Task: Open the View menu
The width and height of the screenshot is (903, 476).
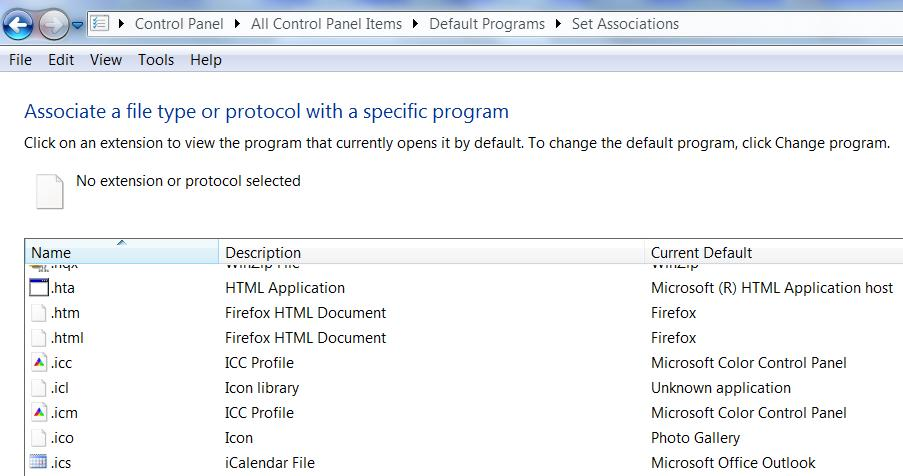Action: coord(106,60)
